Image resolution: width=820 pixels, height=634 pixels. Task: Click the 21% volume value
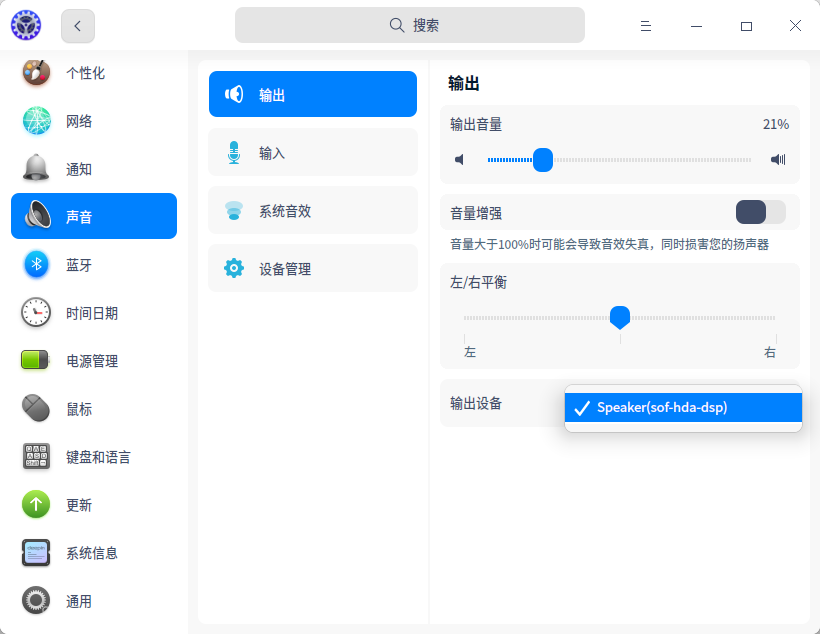pyautogui.click(x=776, y=124)
